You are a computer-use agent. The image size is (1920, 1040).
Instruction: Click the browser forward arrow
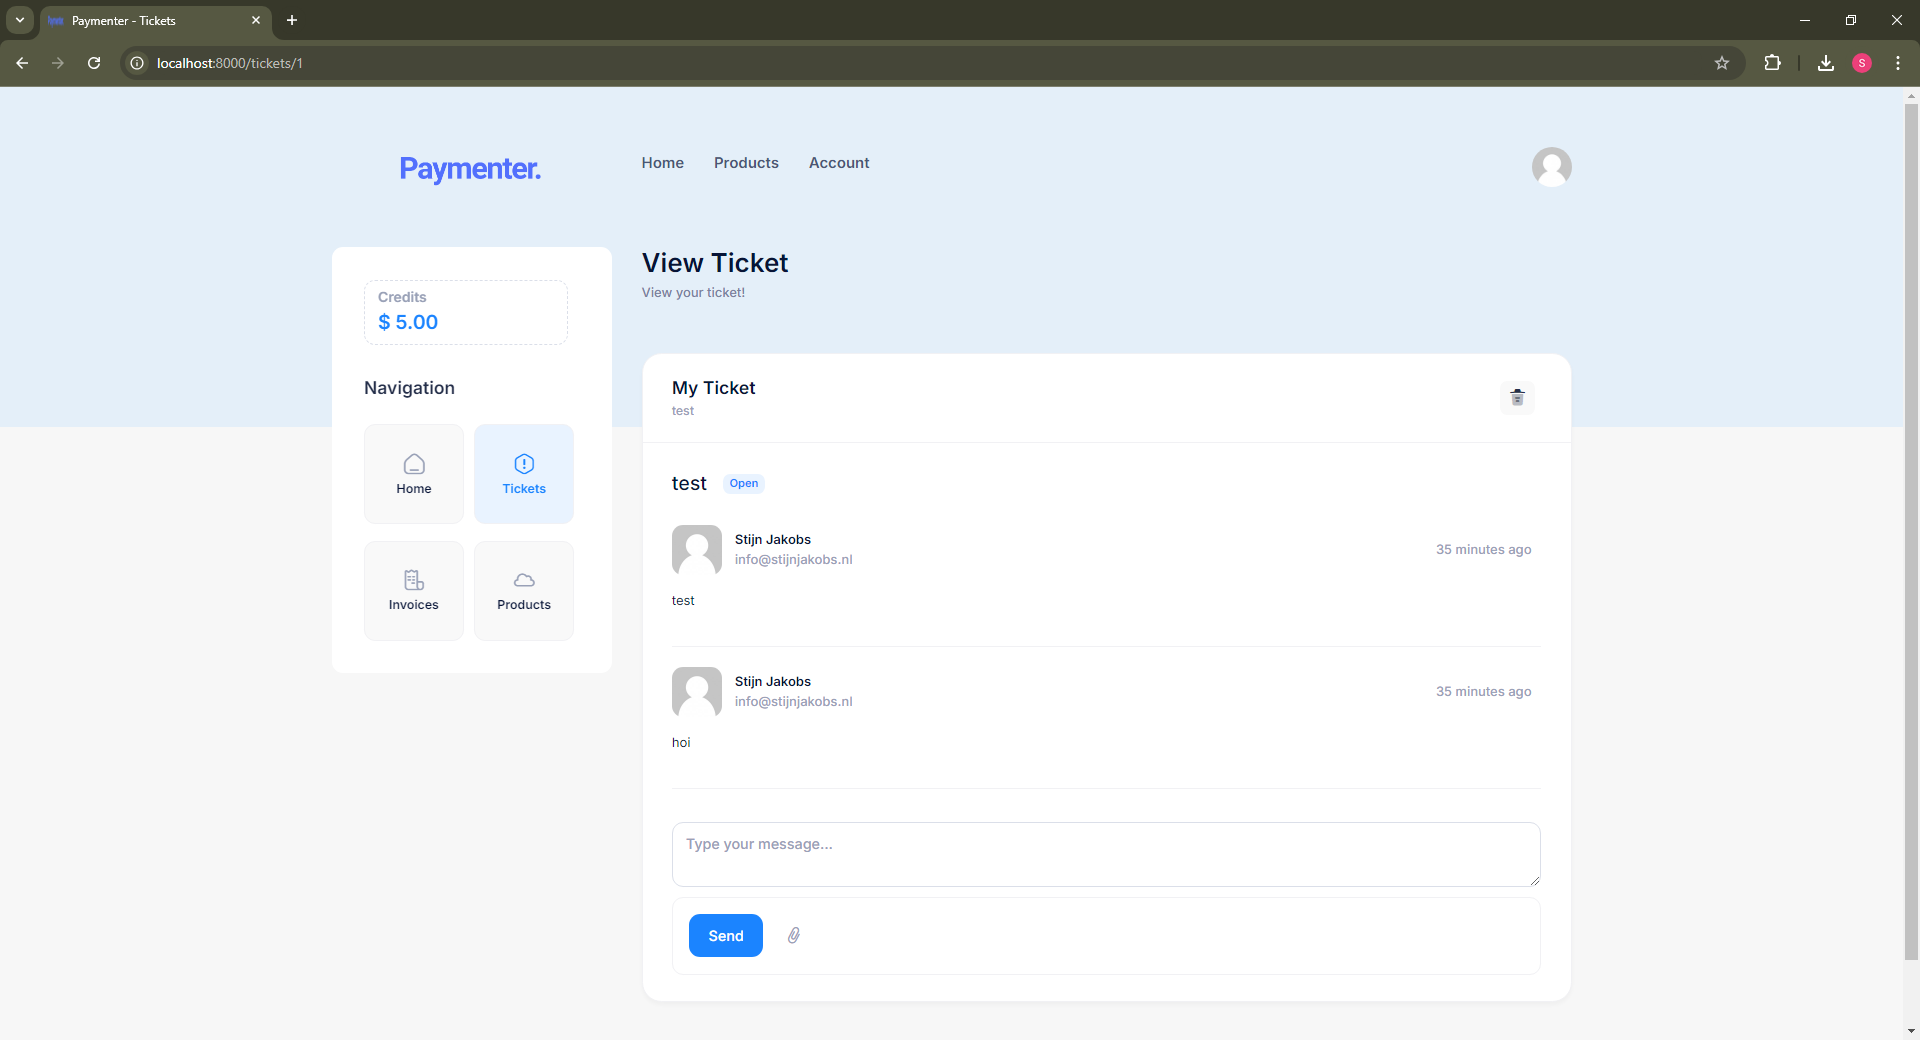click(58, 63)
